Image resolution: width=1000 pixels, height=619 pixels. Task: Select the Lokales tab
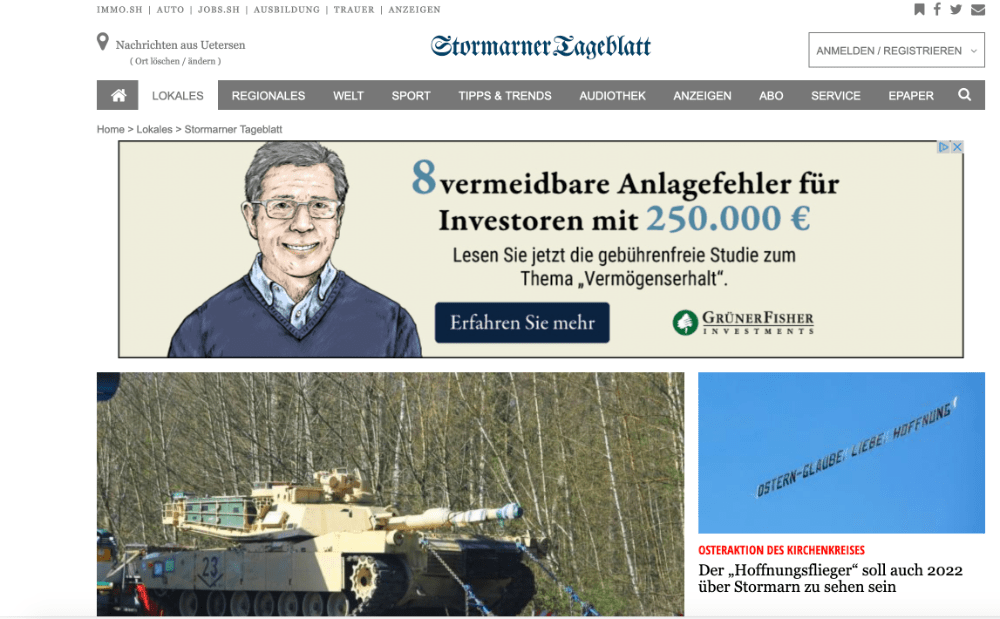[178, 96]
